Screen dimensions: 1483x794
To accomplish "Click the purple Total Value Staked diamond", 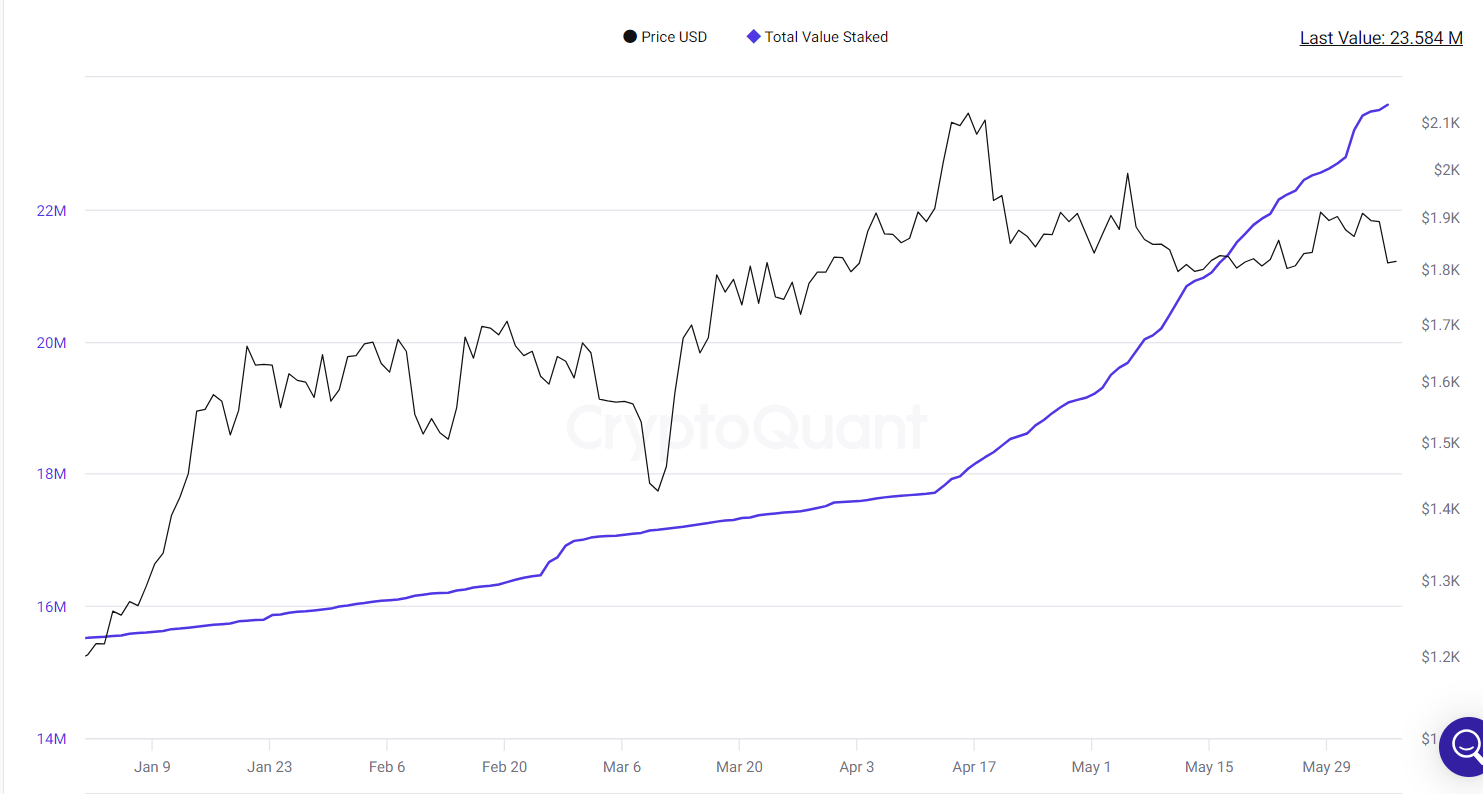I will point(754,37).
